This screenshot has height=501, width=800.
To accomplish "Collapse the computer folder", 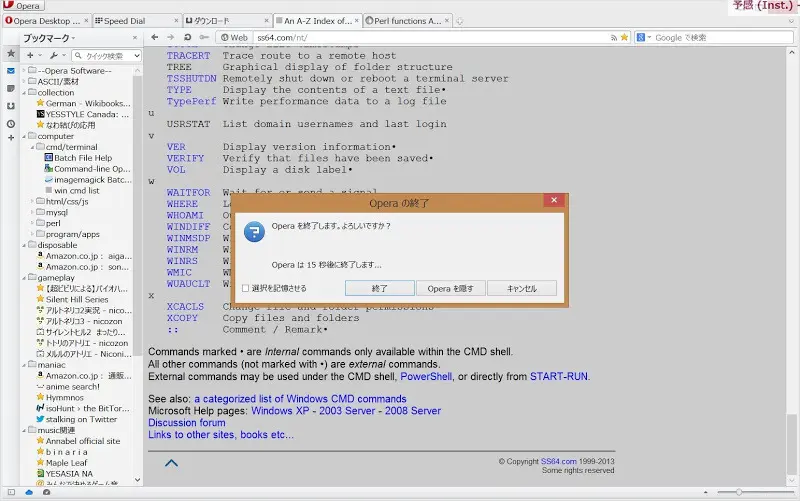I will coord(24,136).
